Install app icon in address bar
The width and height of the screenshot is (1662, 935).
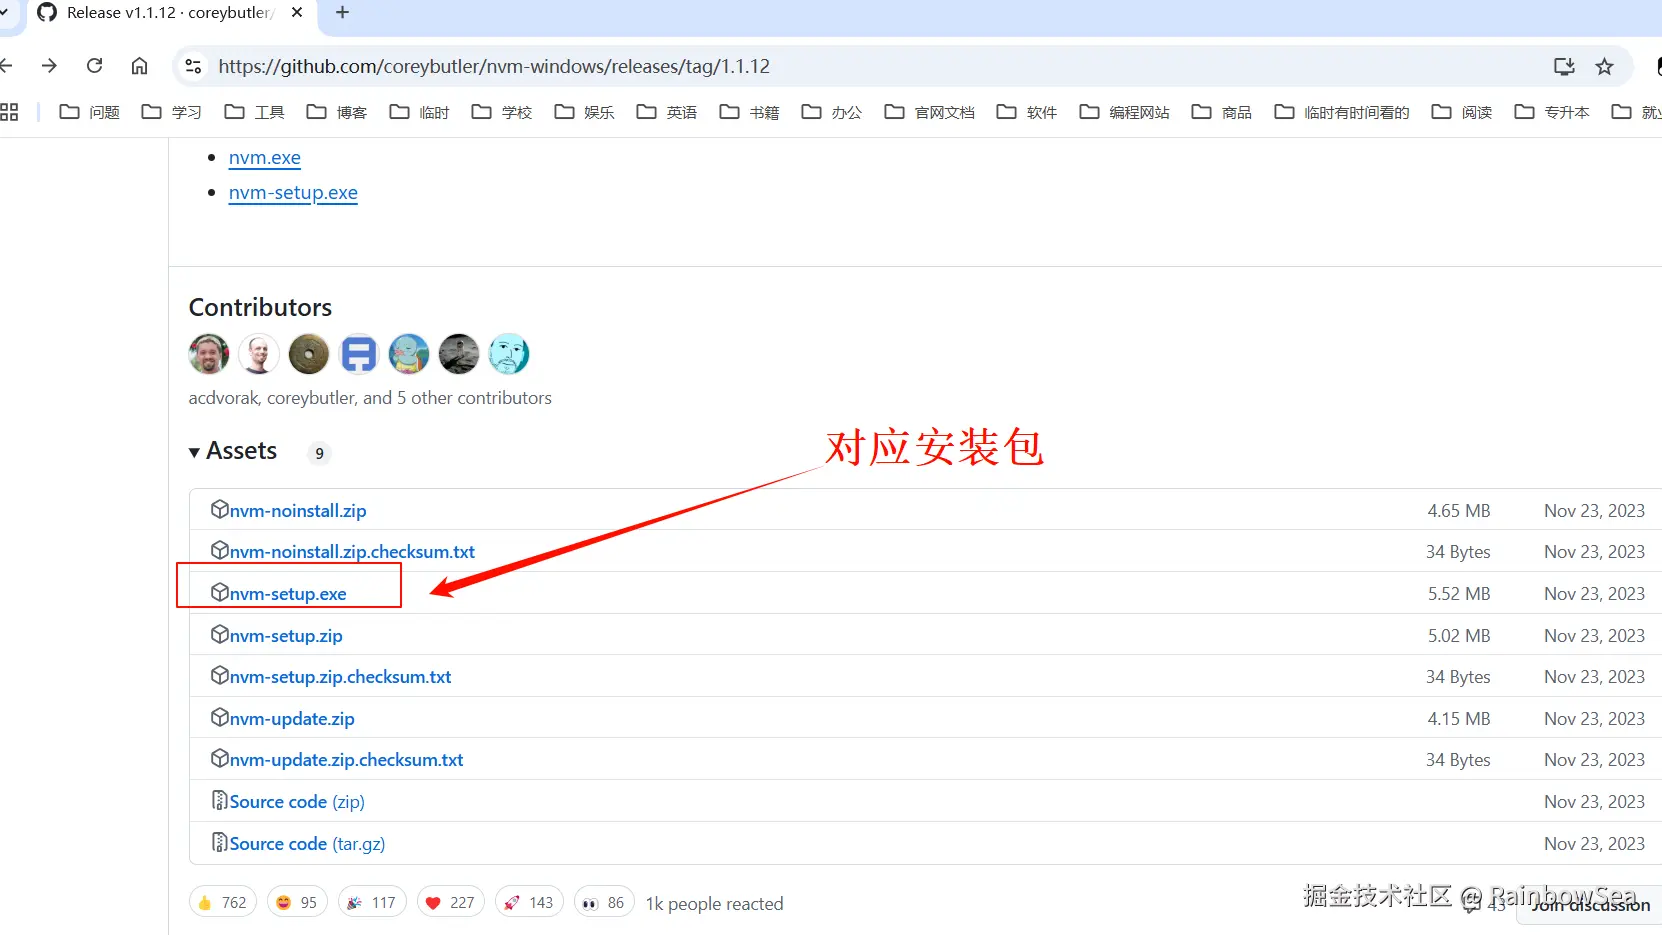pyautogui.click(x=1564, y=66)
